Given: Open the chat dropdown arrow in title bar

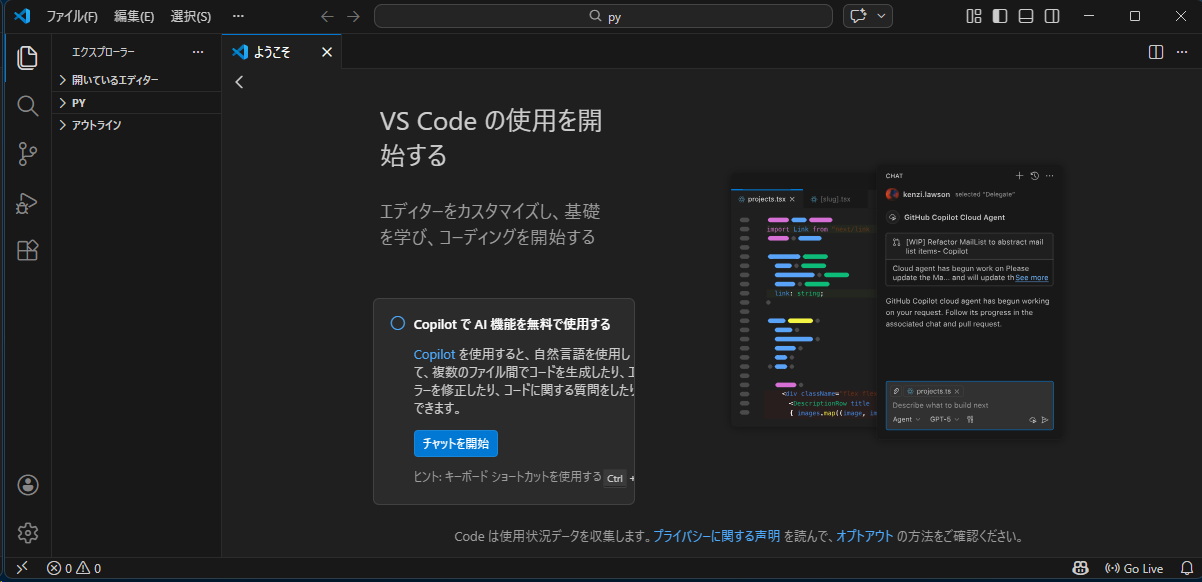Looking at the screenshot, I should click(x=882, y=16).
